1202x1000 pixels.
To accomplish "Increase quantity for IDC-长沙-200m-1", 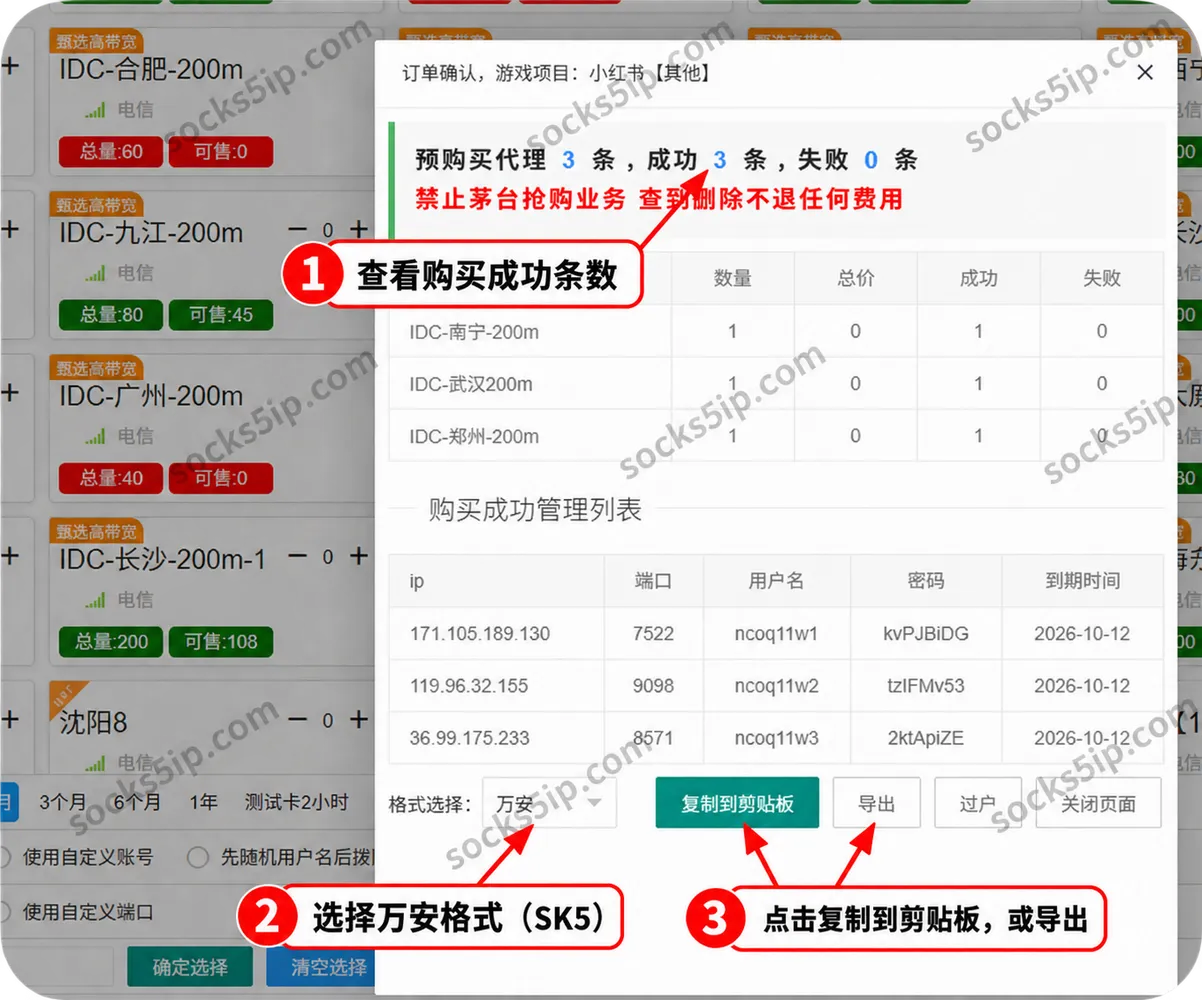I will 359,557.
